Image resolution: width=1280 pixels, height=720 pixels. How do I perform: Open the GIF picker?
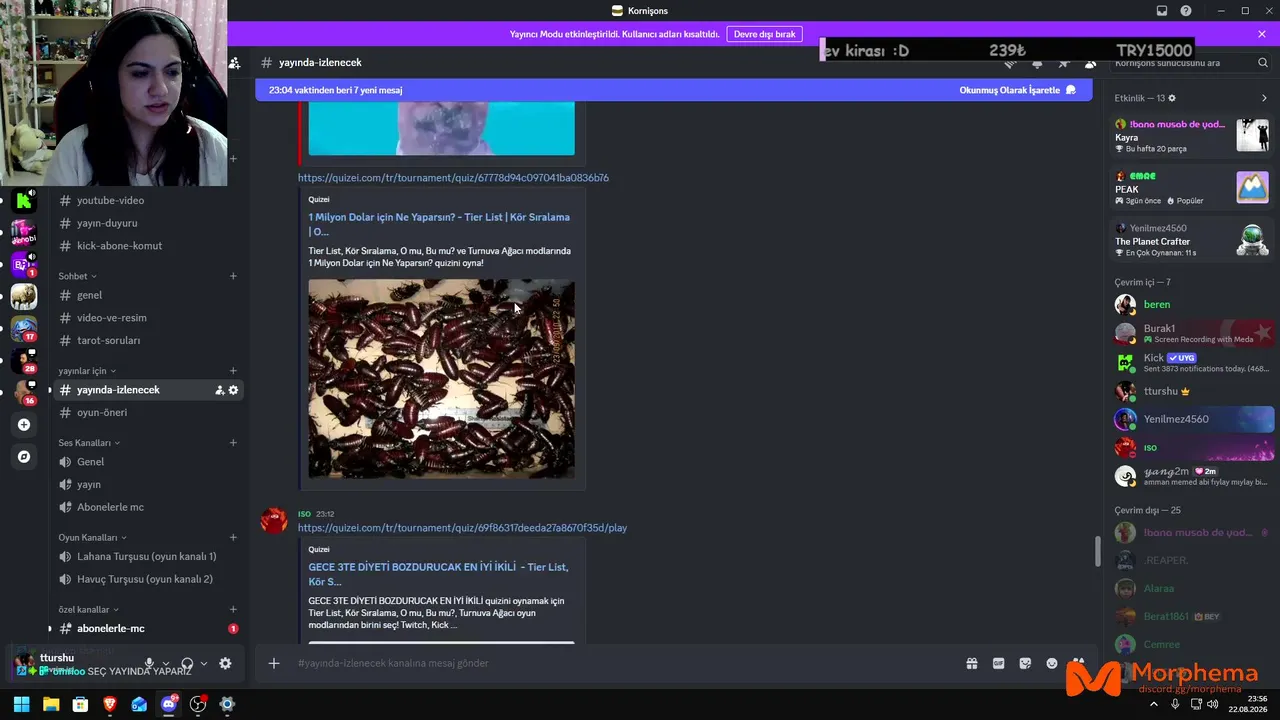coord(998,663)
